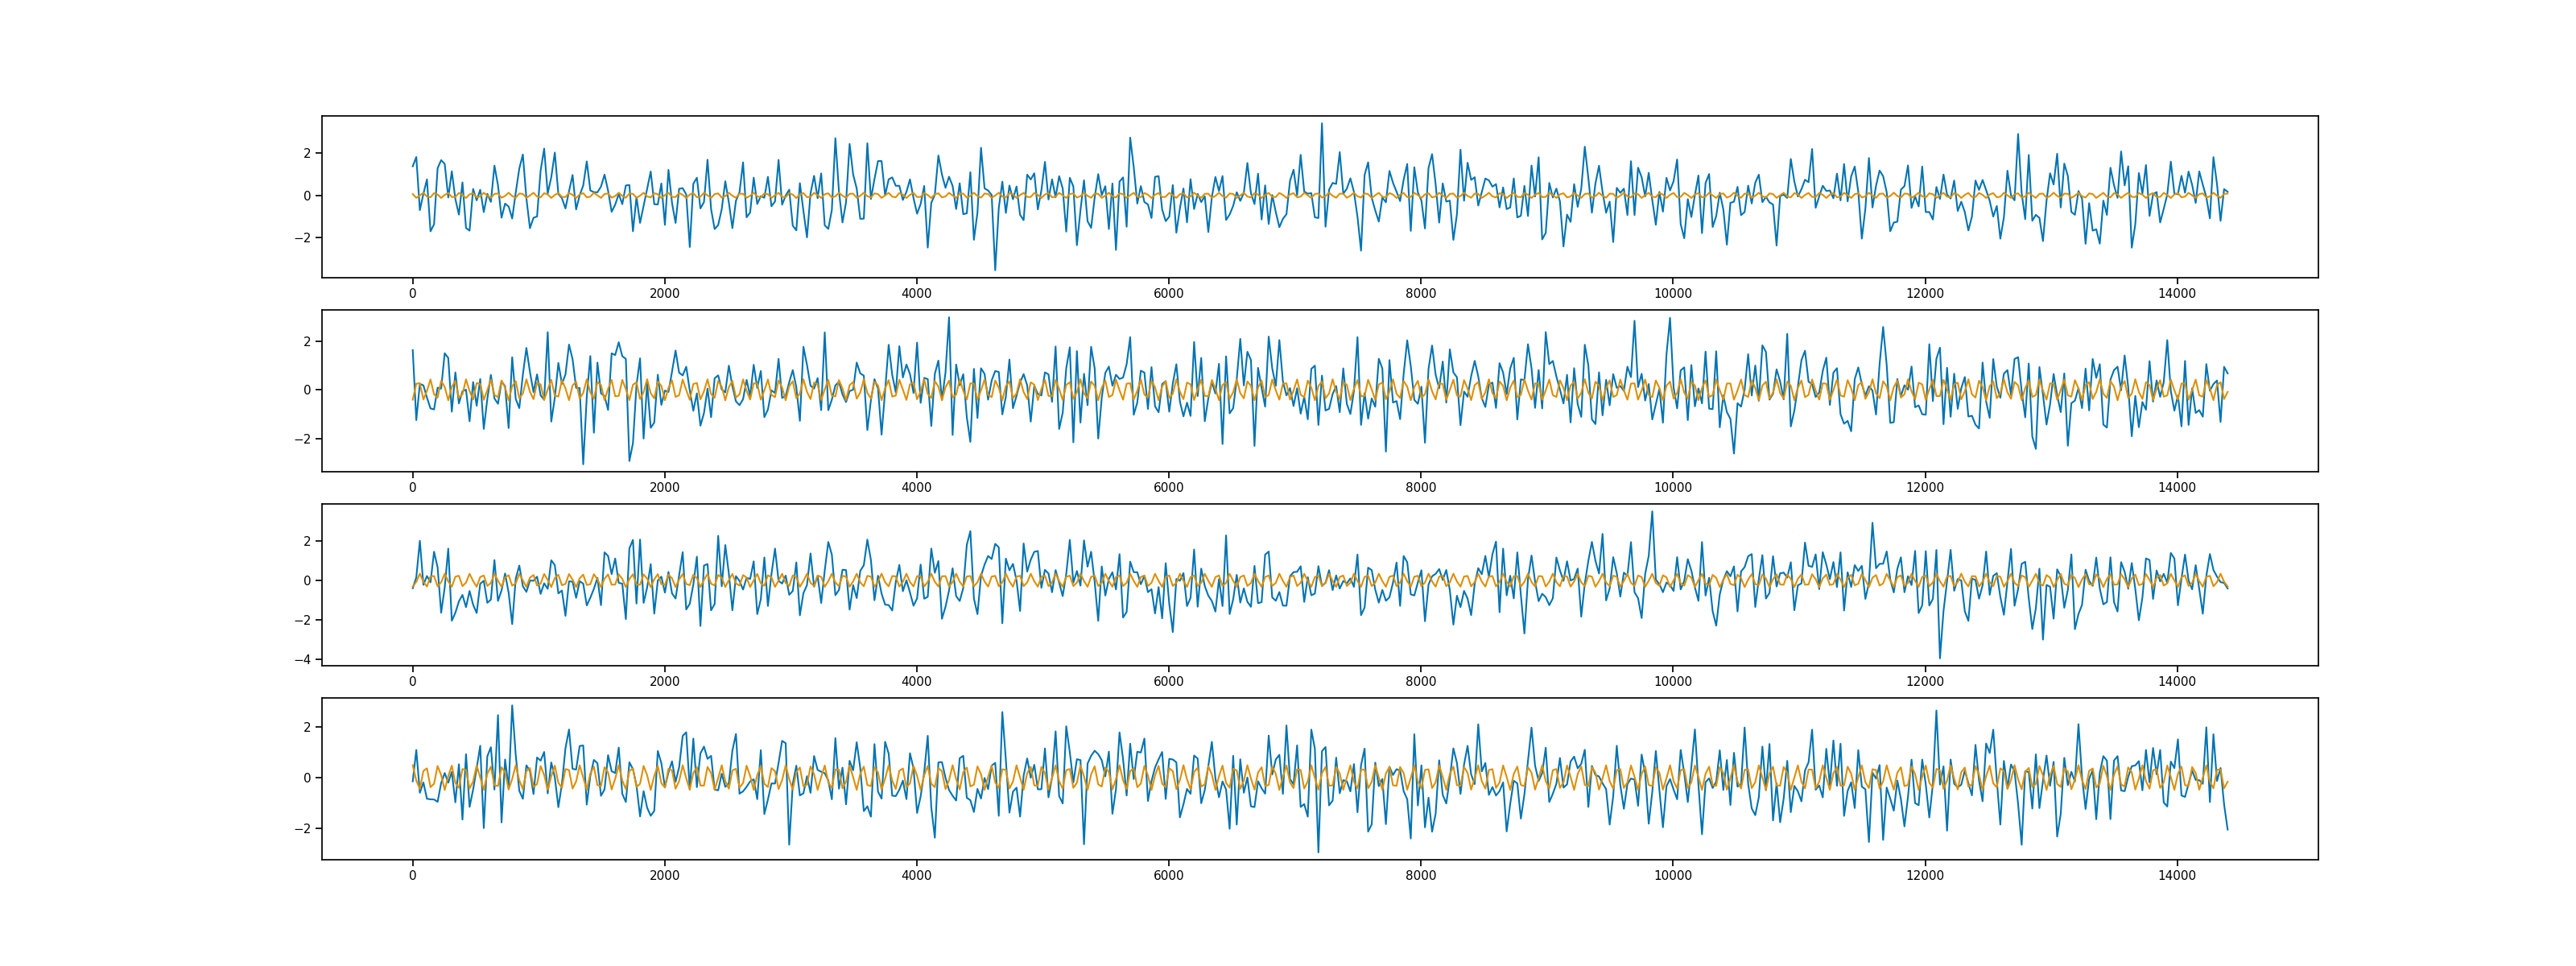Click the 14000 x-tick label of top subplot
Screen dimensions: 2576x966
tap(2177, 294)
